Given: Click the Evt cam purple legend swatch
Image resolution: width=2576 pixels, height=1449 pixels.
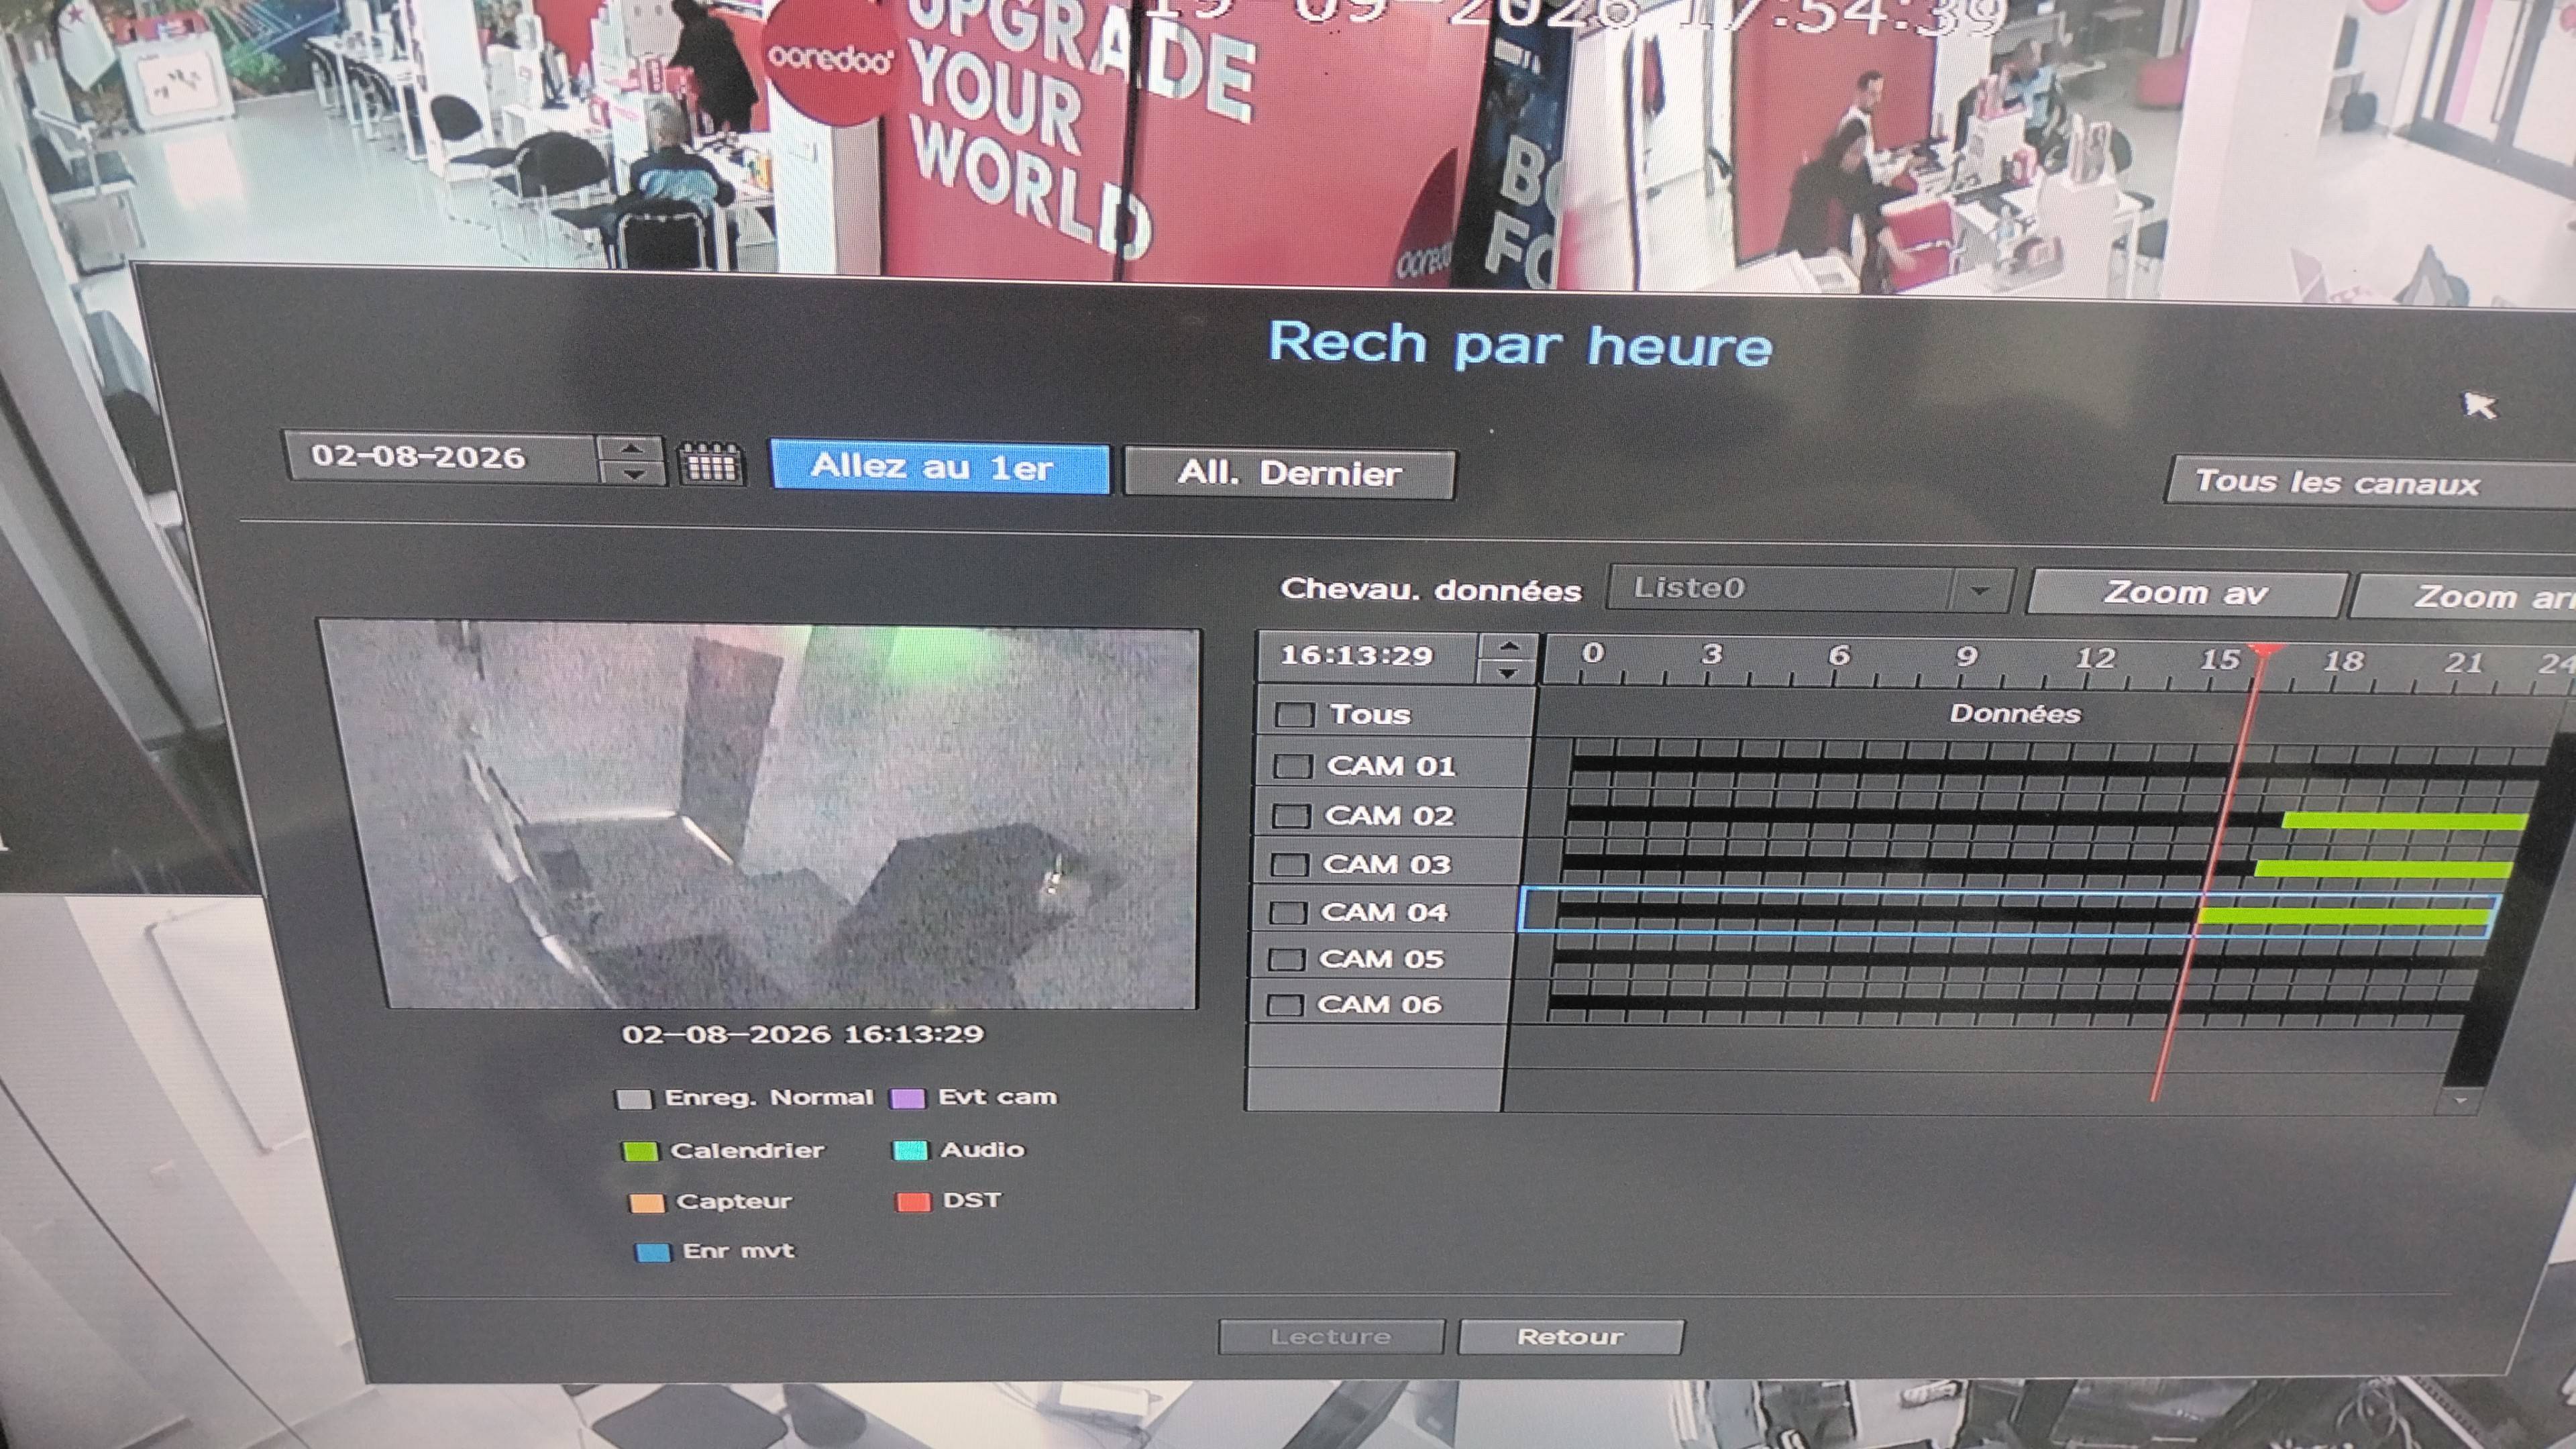Looking at the screenshot, I should tap(907, 1098).
